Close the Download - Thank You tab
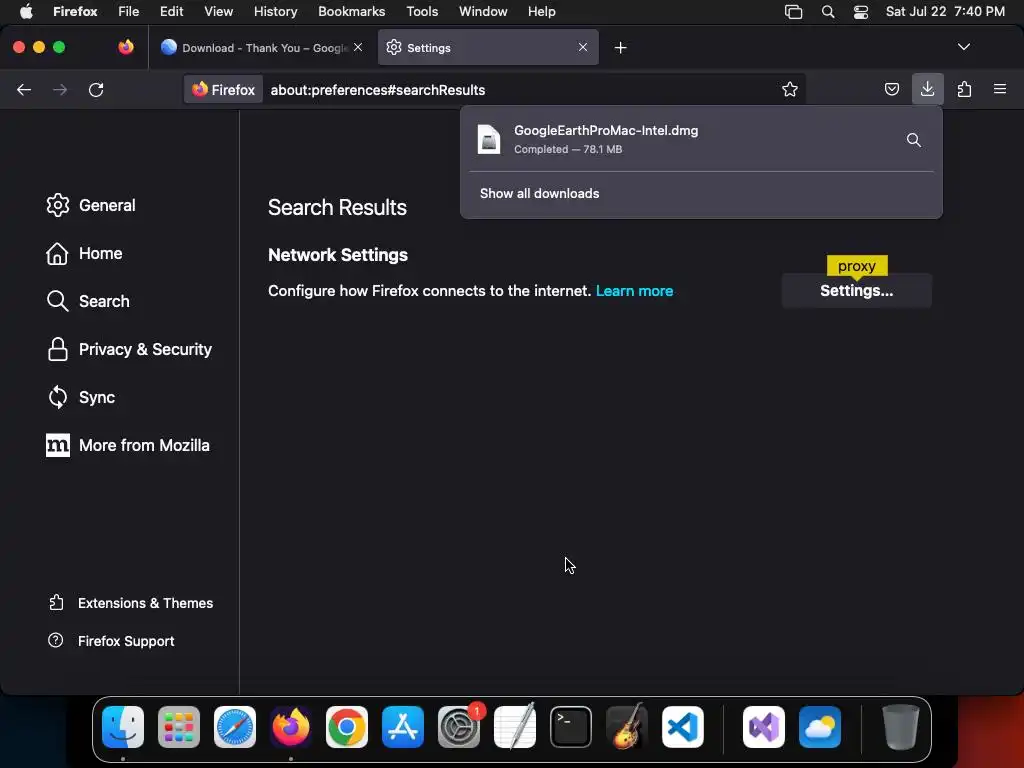The image size is (1024, 768). (x=358, y=47)
